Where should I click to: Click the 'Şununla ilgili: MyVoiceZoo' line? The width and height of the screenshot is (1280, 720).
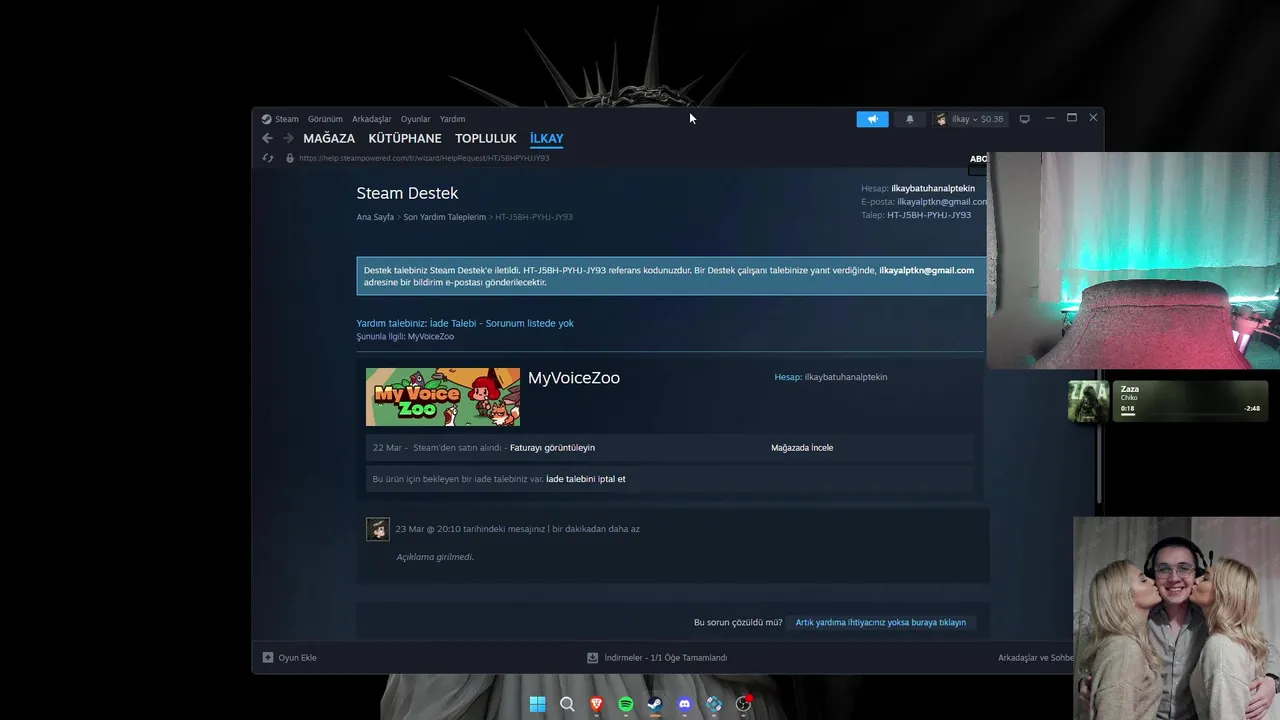coord(405,336)
